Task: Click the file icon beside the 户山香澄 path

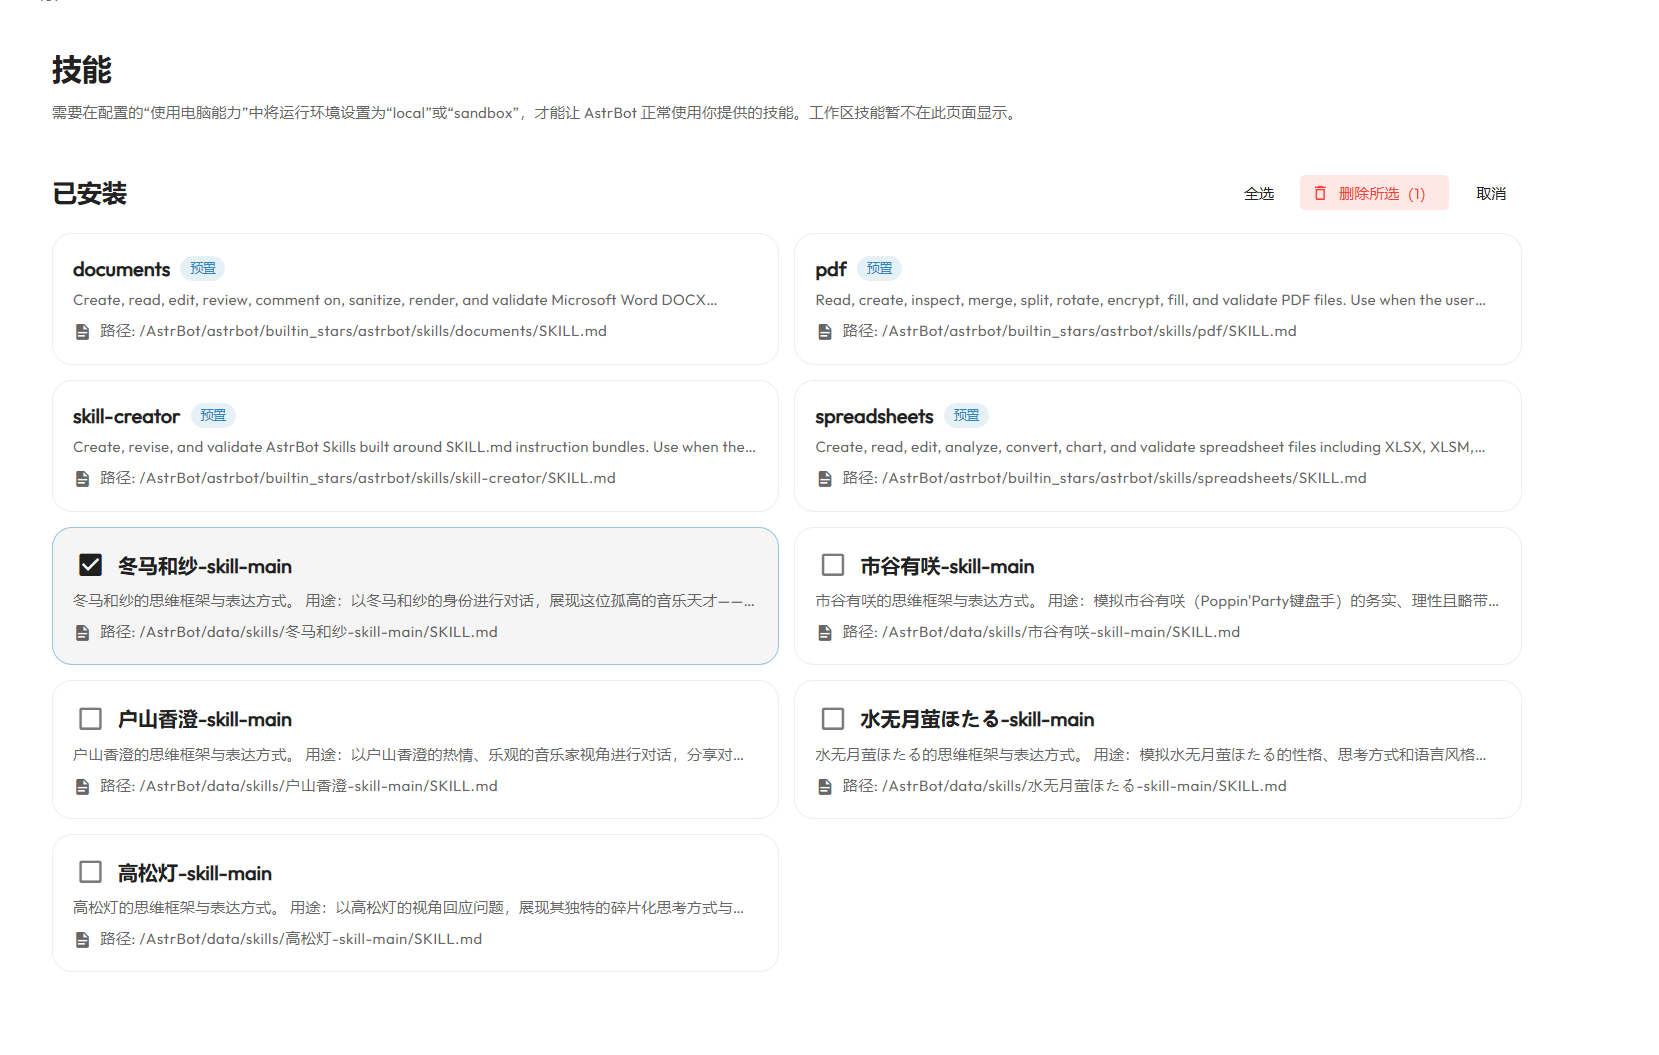Action: coord(83,787)
